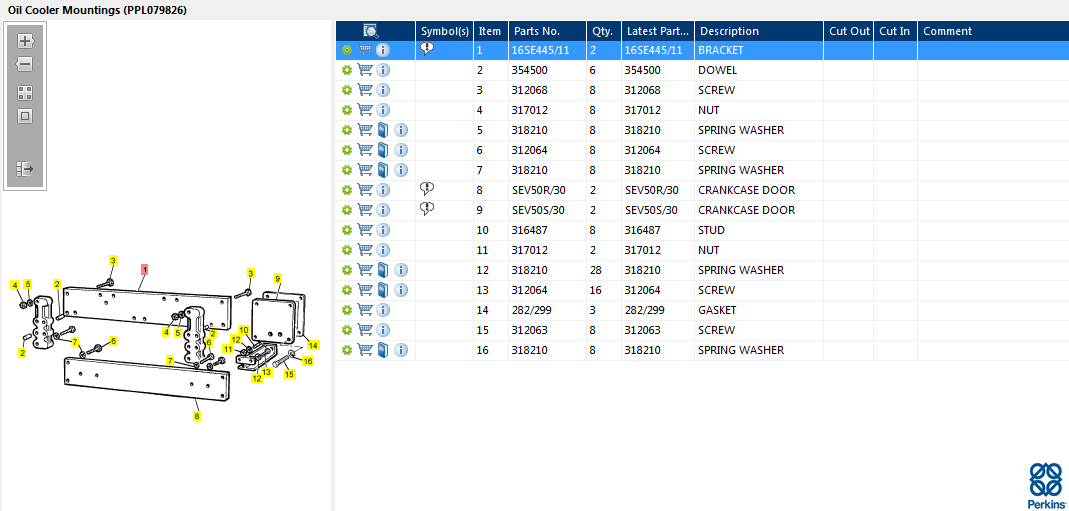1069x511 pixels.
Task: Open the book icon for item 5 SPRING WASHER
Action: pyautogui.click(x=382, y=130)
